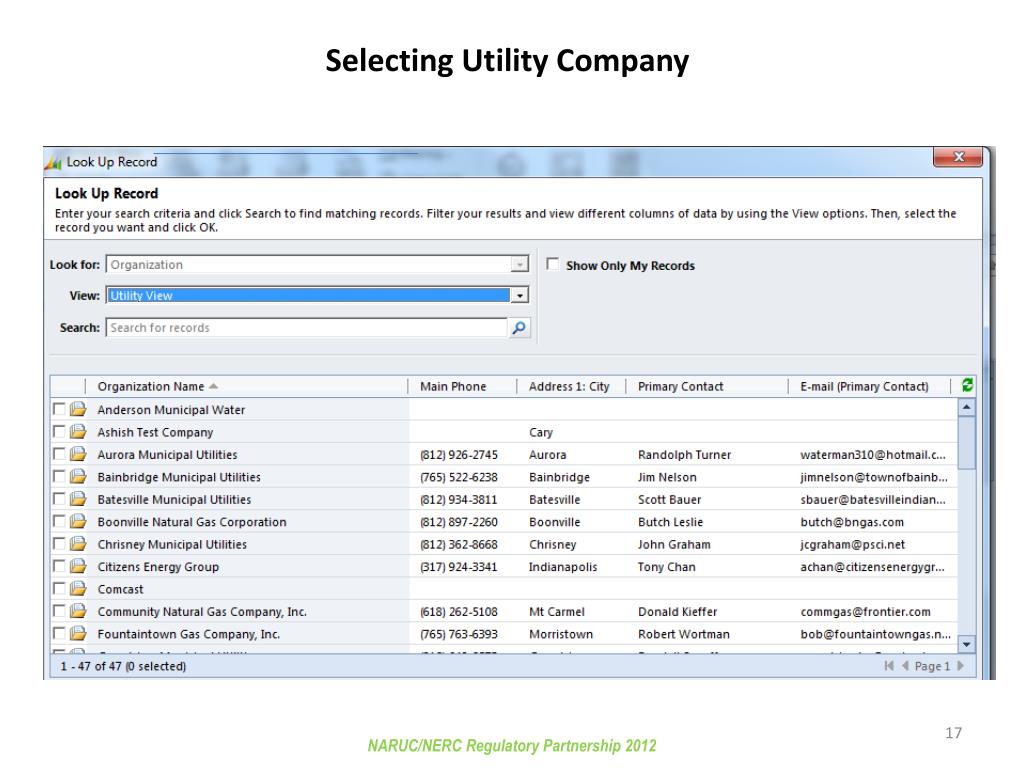Click primary contact Donald Kieffer
The width and height of the screenshot is (1024, 768).
(x=677, y=612)
